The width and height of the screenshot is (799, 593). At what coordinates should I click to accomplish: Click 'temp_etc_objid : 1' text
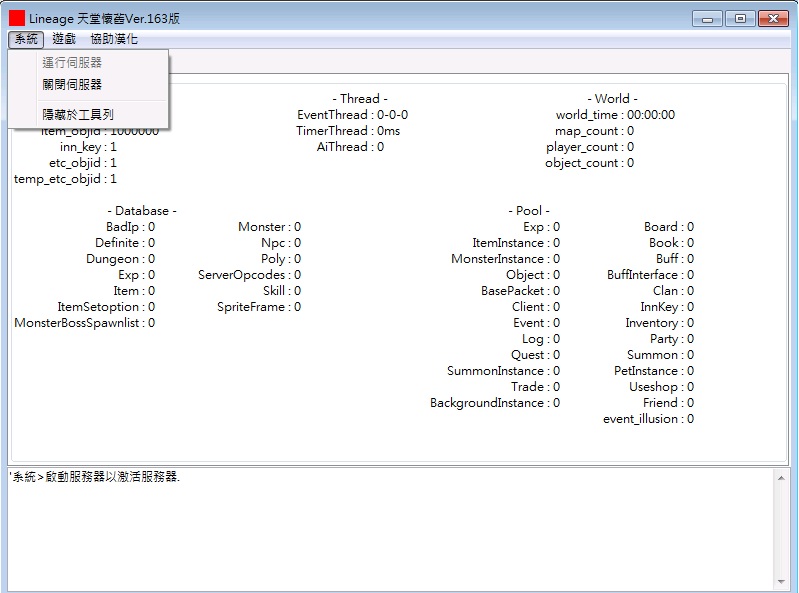point(65,179)
